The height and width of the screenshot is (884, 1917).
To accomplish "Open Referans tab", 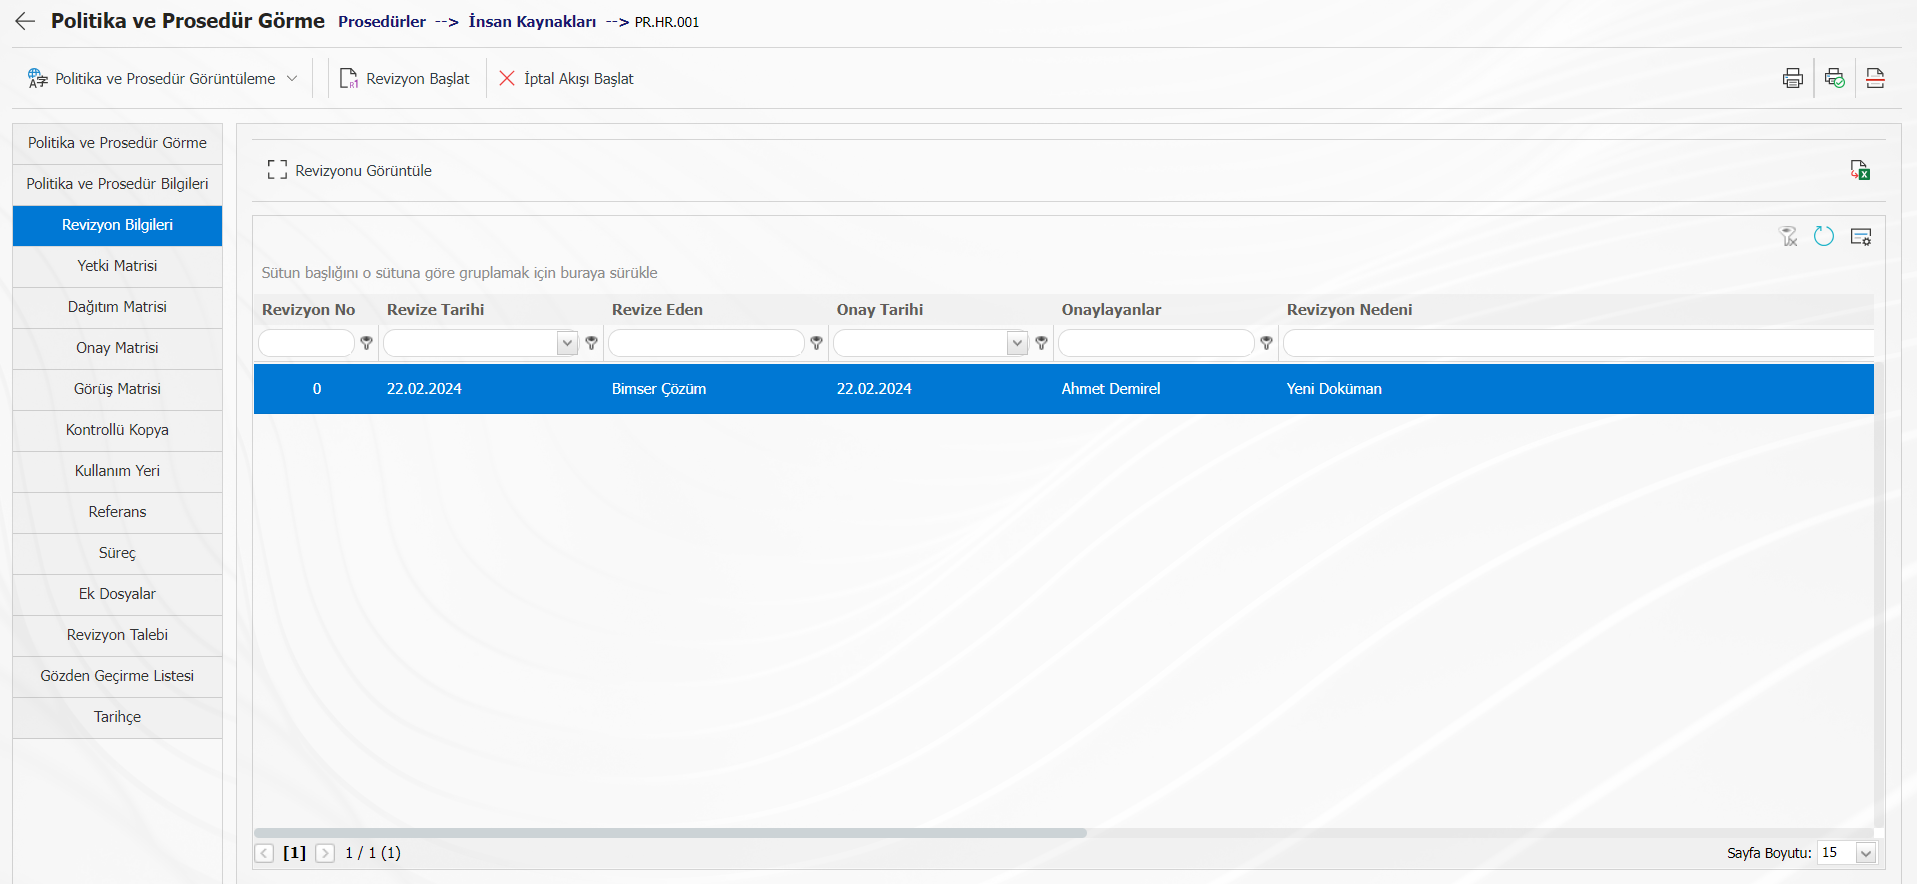I will coord(117,512).
